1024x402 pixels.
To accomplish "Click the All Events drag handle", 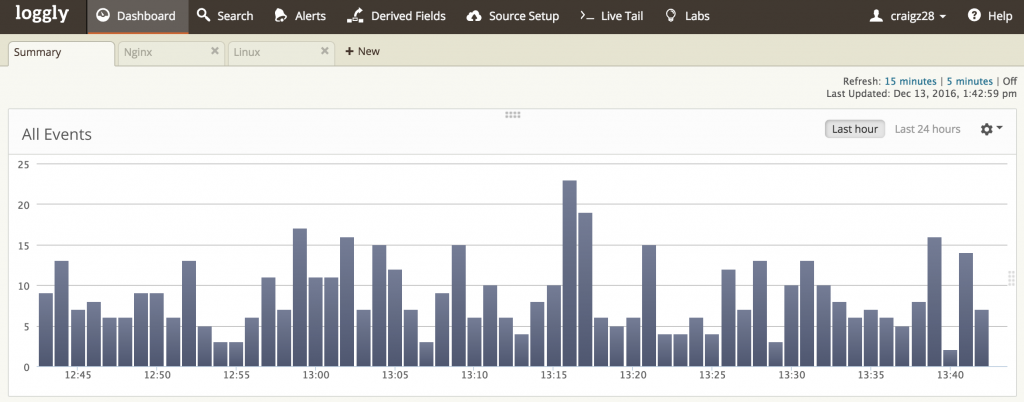I will [x=513, y=115].
